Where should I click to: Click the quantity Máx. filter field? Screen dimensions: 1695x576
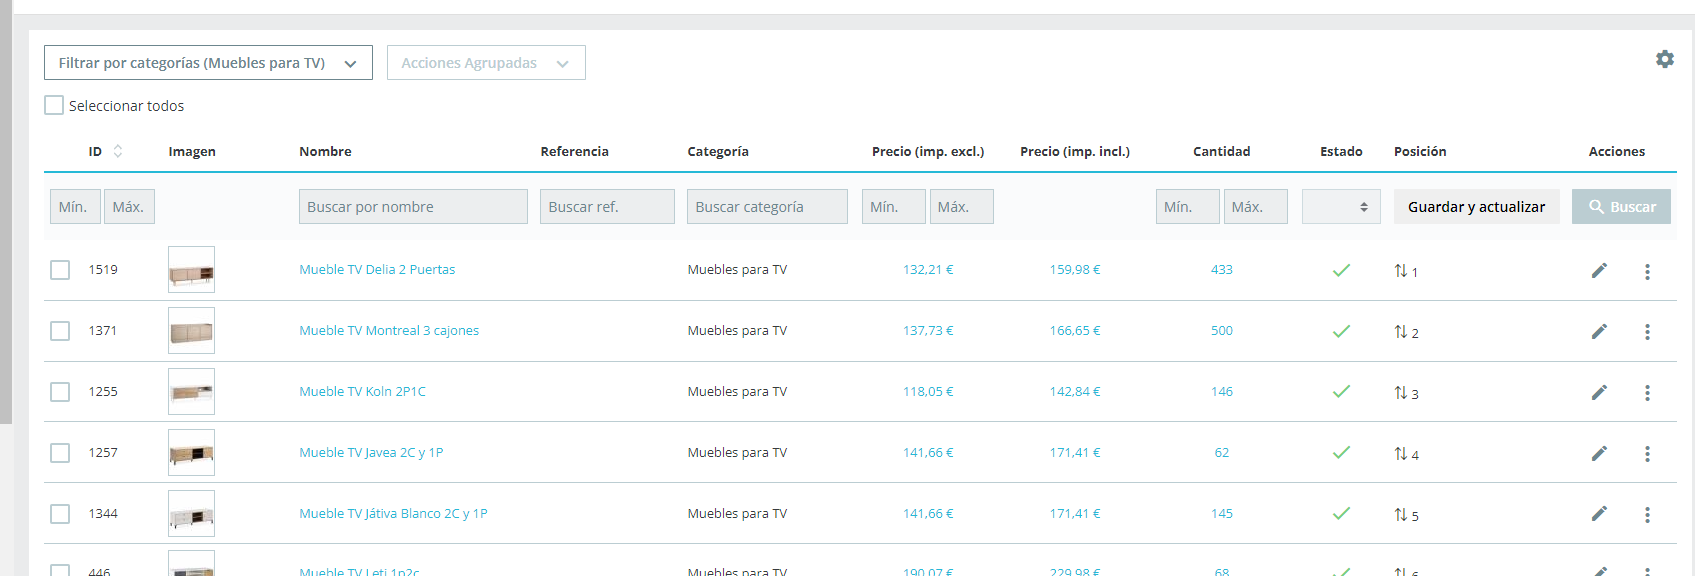pyautogui.click(x=1256, y=207)
